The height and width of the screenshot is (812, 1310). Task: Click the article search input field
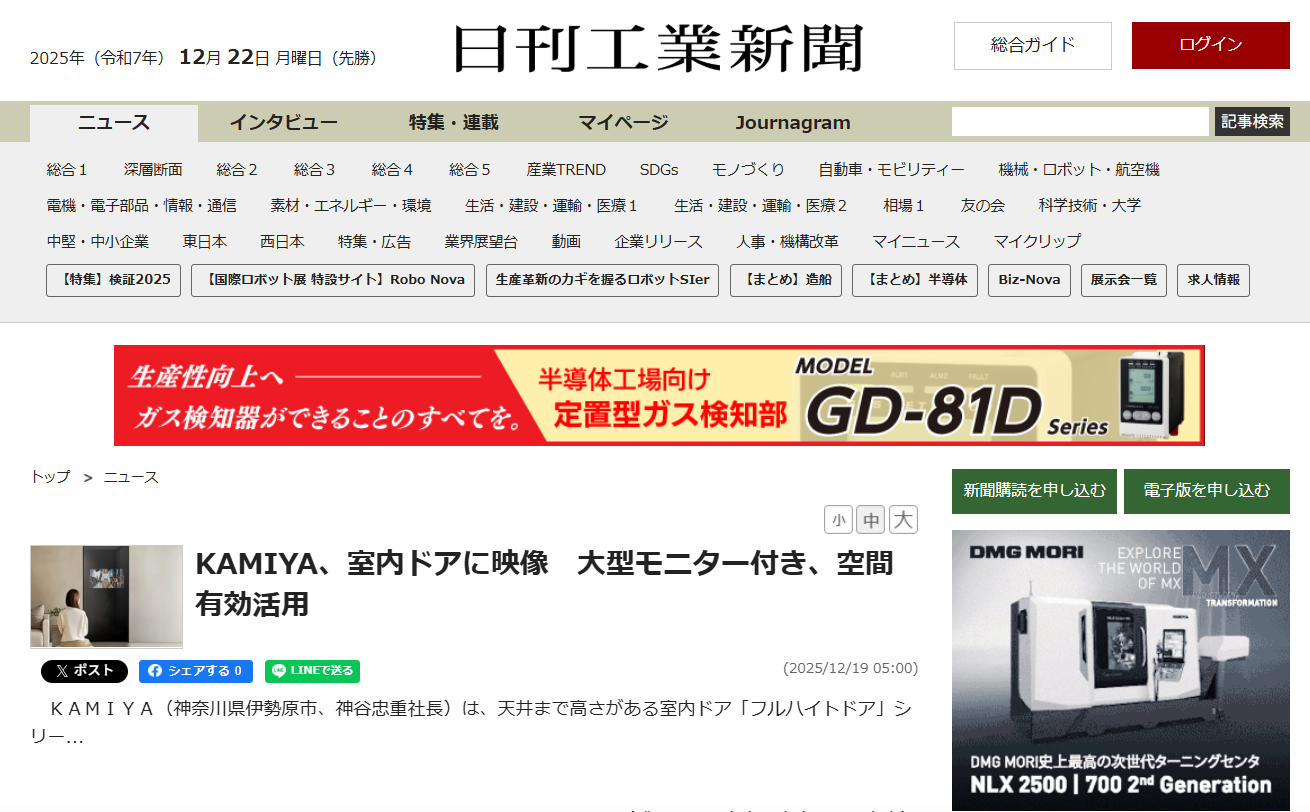coord(1079,122)
